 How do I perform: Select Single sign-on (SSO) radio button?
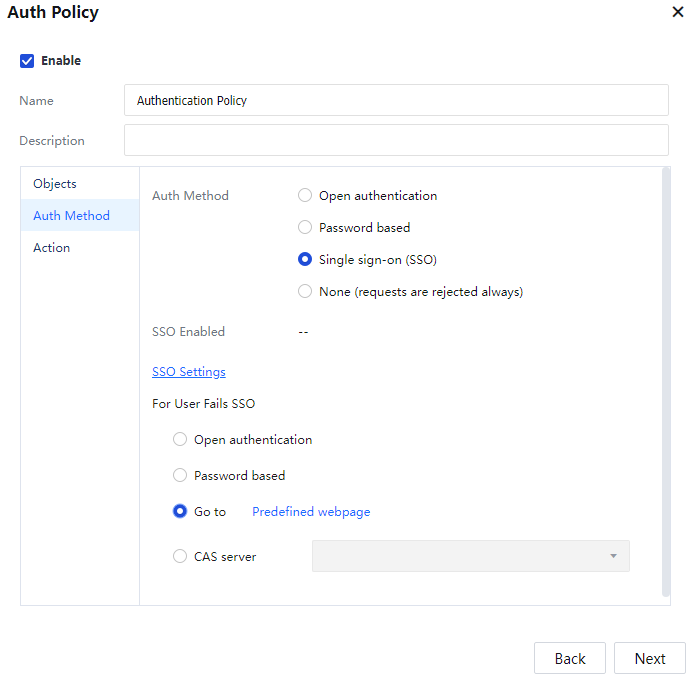(x=305, y=260)
